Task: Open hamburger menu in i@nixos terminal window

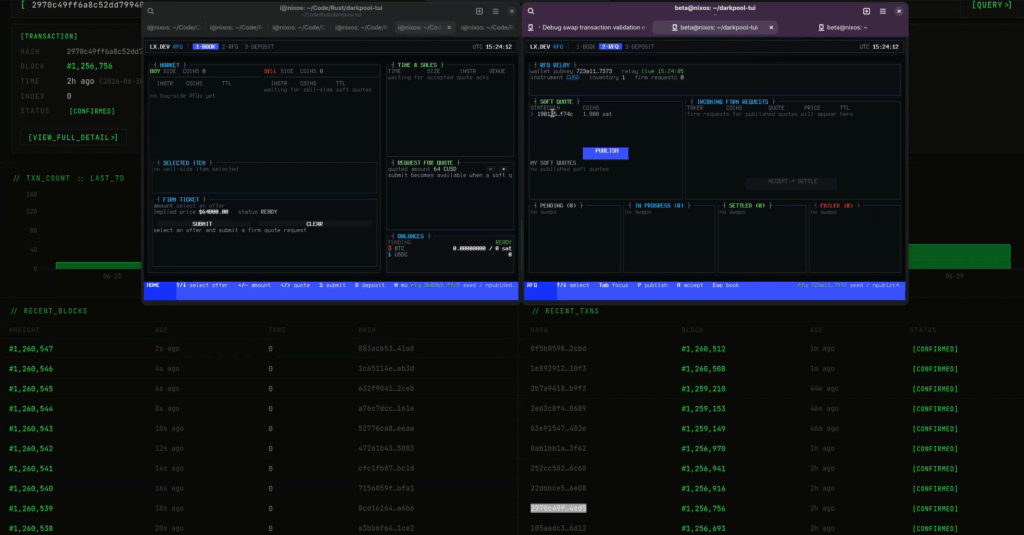Action: point(496,11)
